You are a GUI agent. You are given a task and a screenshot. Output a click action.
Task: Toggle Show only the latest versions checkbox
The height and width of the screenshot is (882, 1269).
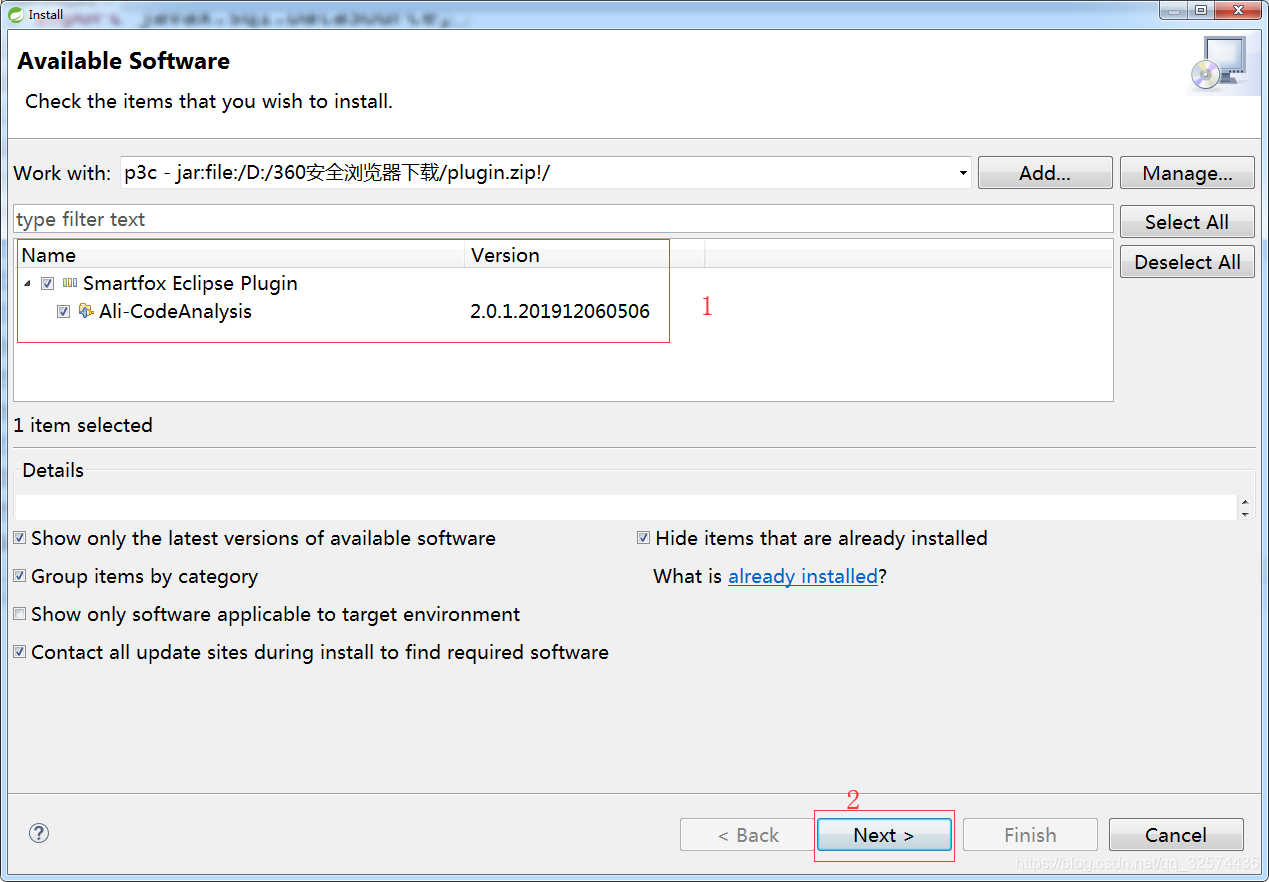click(x=20, y=538)
